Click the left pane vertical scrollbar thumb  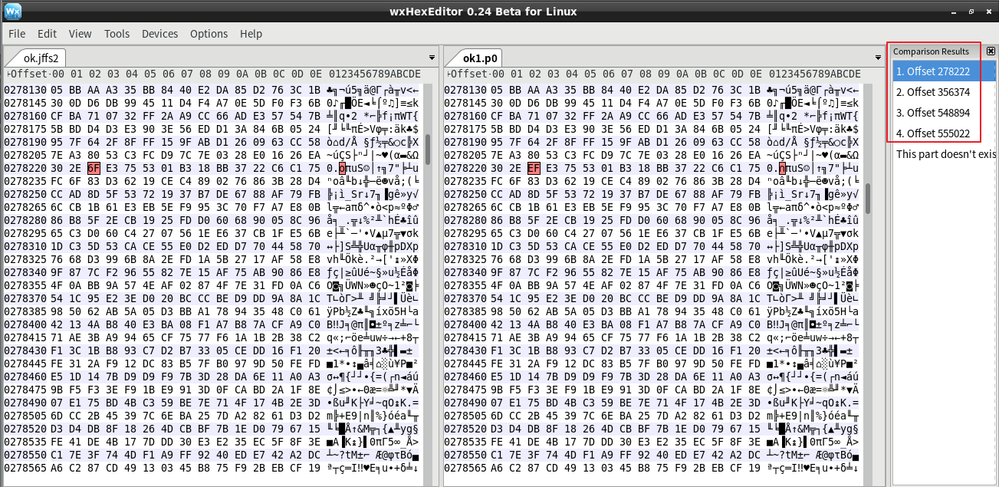point(428,147)
